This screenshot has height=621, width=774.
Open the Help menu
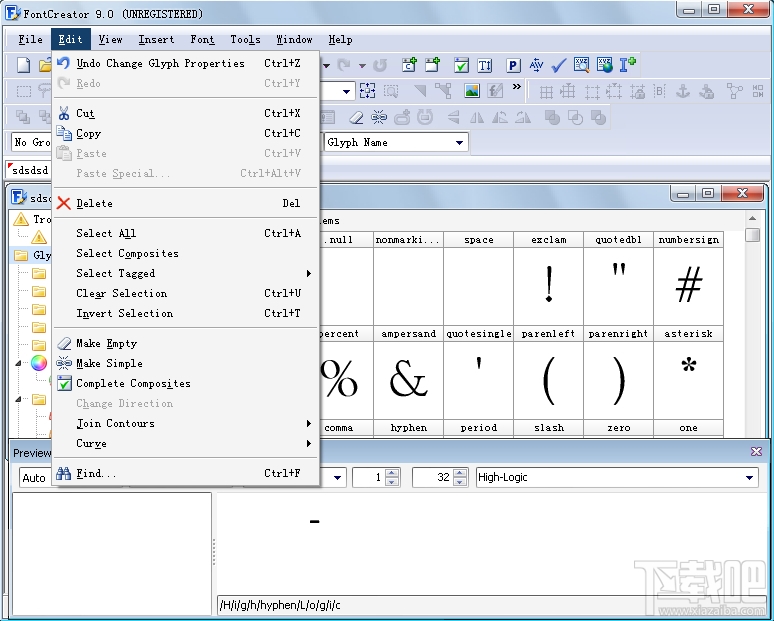pyautogui.click(x=340, y=39)
